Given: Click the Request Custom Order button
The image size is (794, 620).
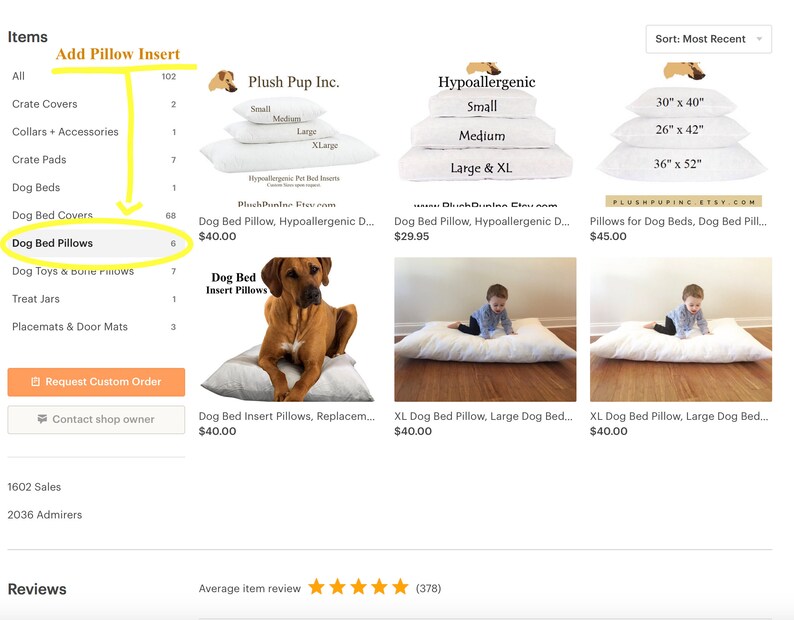Looking at the screenshot, I should pyautogui.click(x=96, y=382).
